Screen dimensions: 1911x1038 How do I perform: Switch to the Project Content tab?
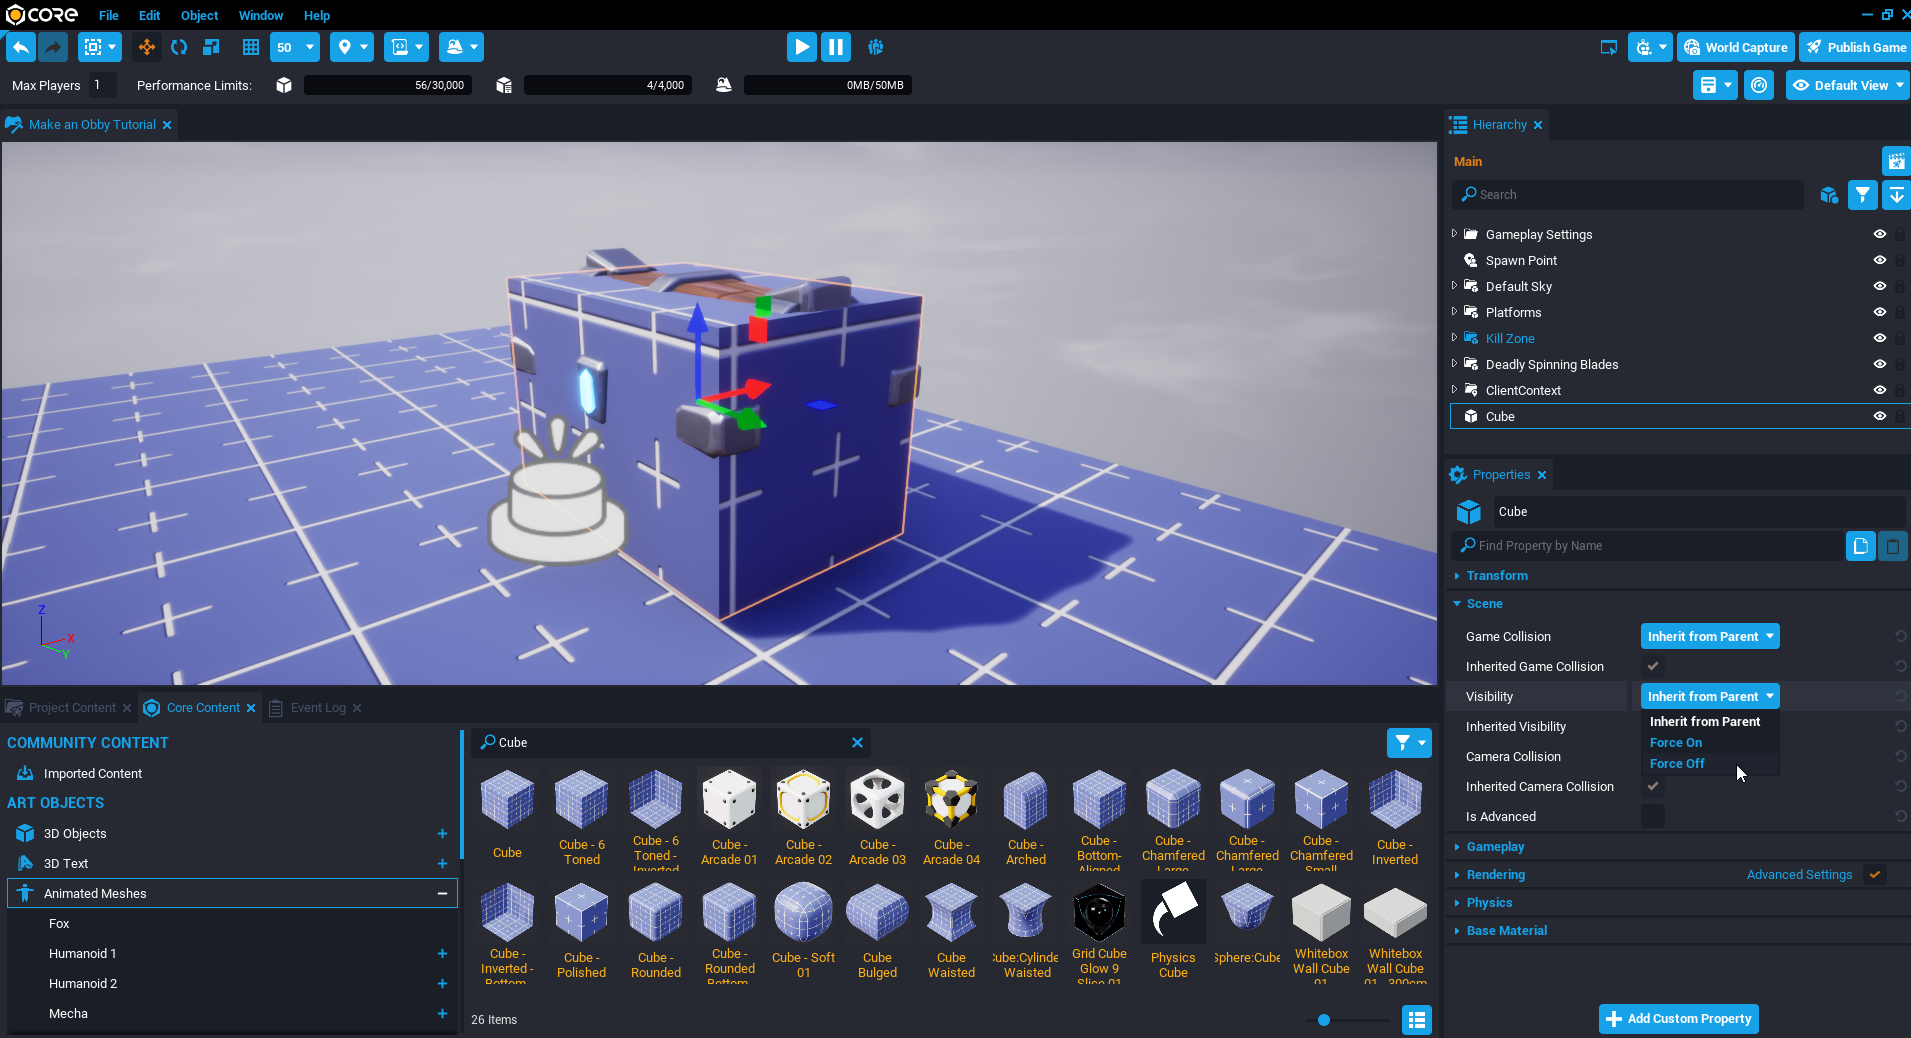pyautogui.click(x=72, y=708)
